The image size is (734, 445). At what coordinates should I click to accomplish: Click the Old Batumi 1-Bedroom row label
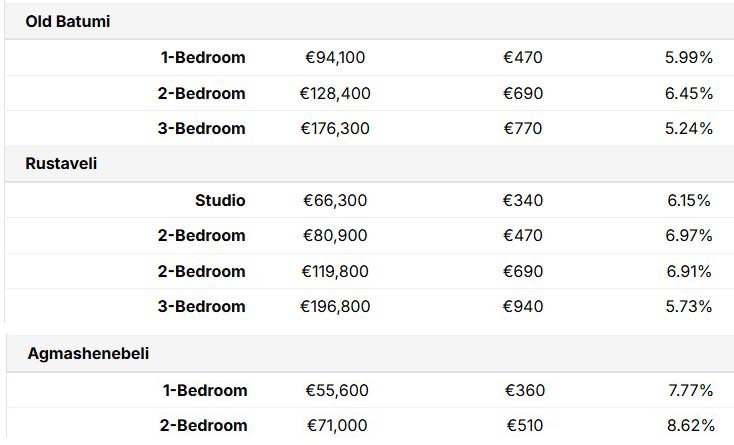[203, 58]
